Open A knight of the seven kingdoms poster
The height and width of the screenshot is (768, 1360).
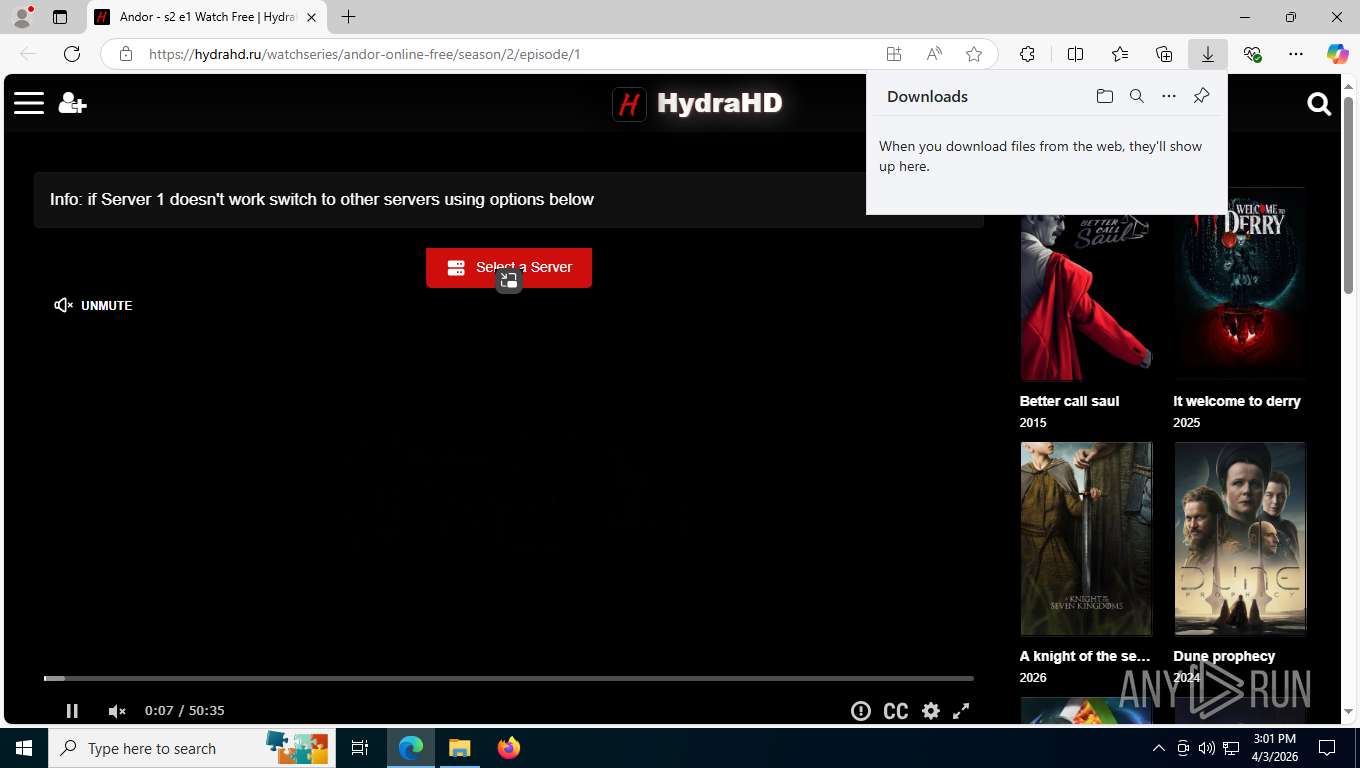pos(1086,539)
